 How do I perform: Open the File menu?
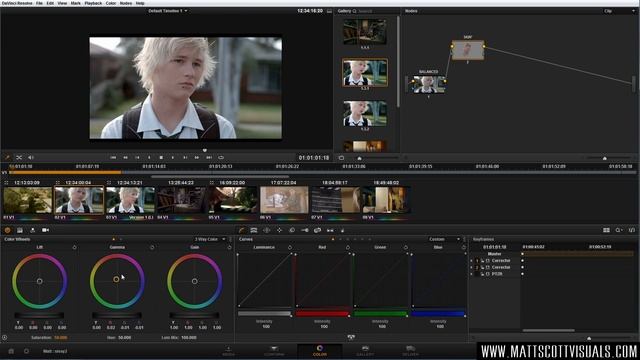[39, 3]
